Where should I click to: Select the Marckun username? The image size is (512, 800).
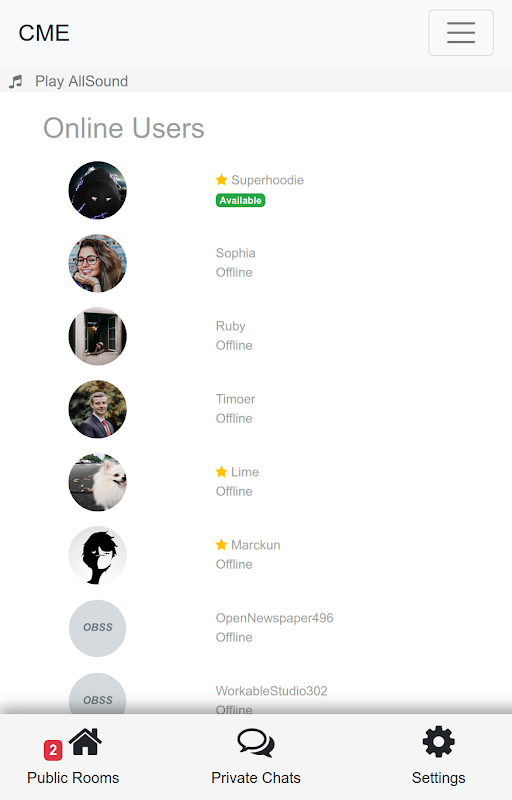click(x=255, y=545)
